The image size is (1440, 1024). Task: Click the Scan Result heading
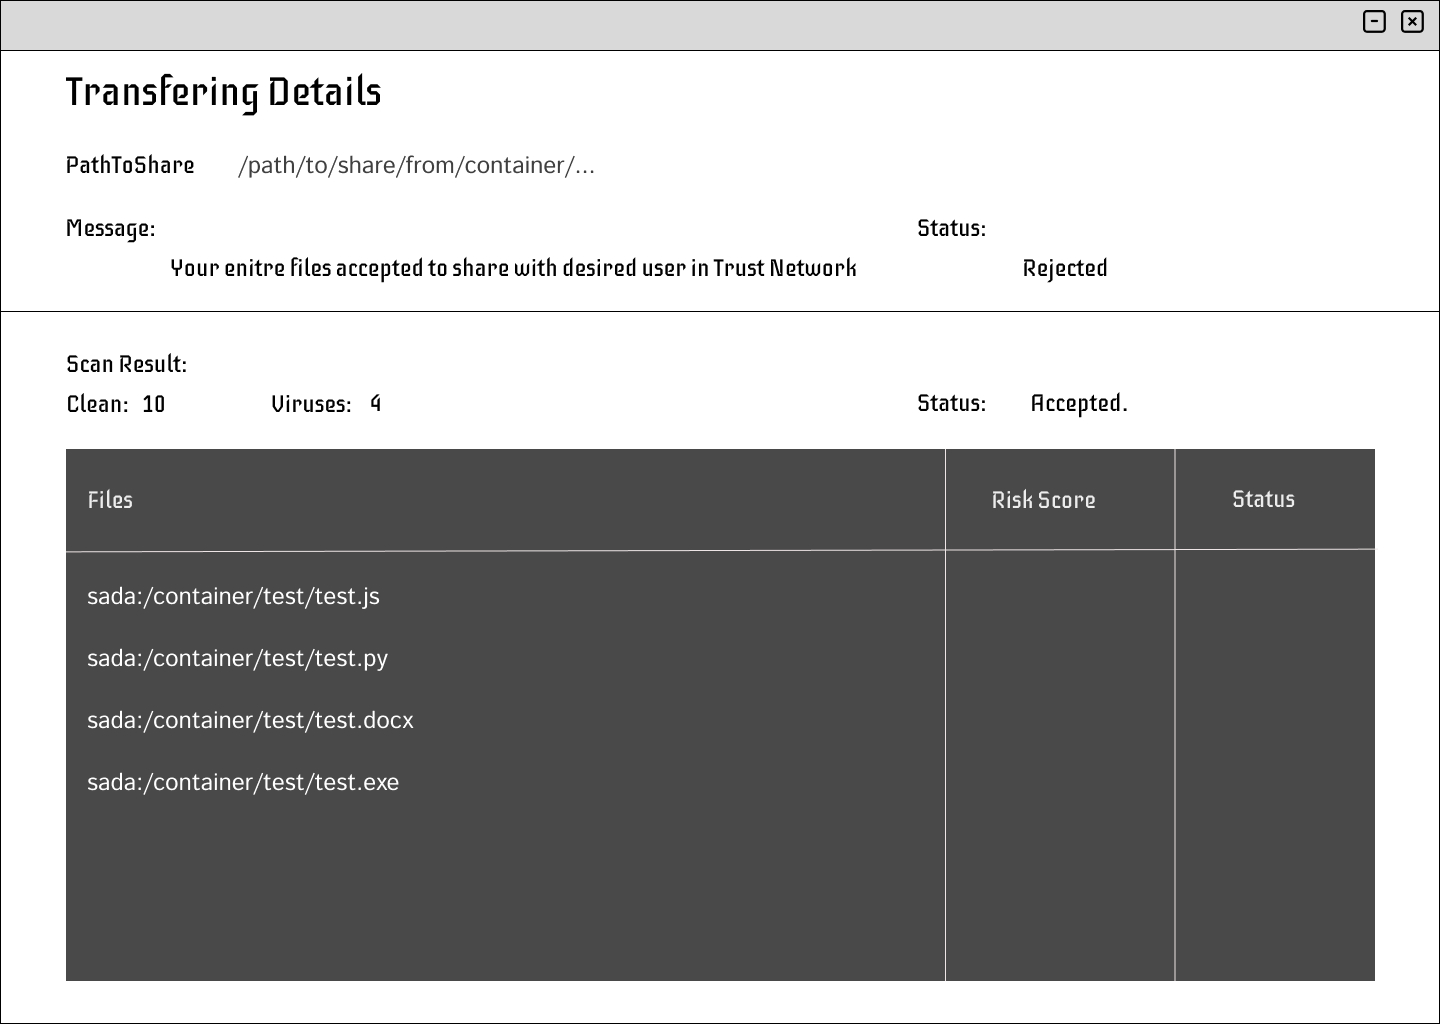click(x=126, y=364)
